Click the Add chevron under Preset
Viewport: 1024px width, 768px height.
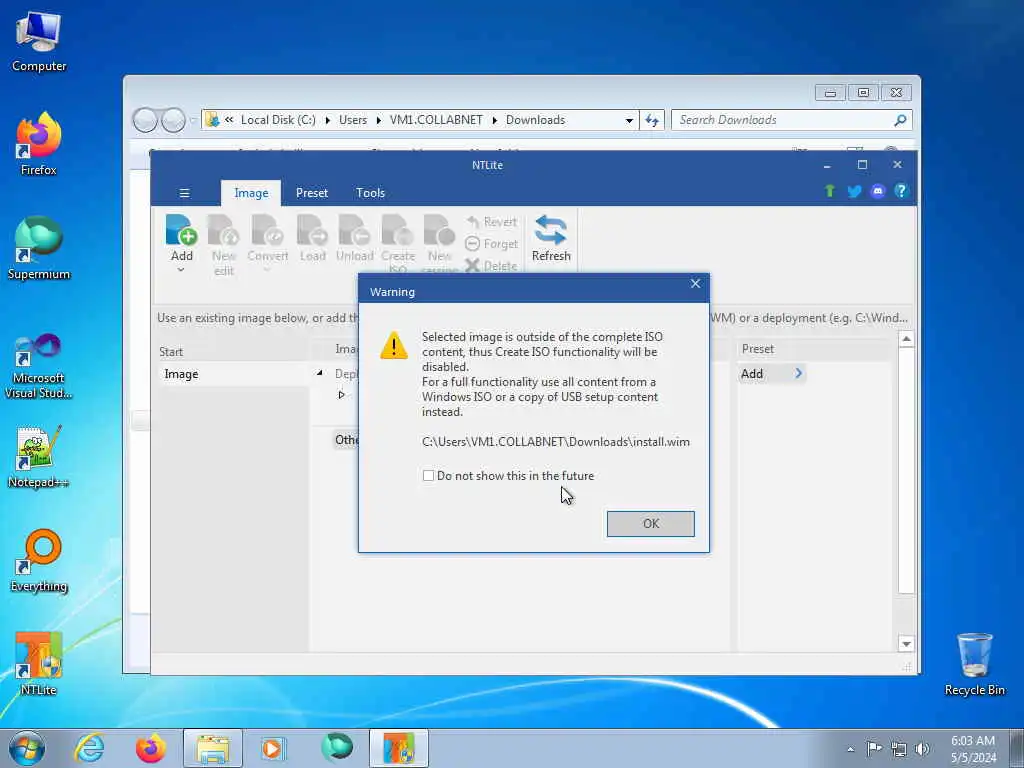click(798, 374)
